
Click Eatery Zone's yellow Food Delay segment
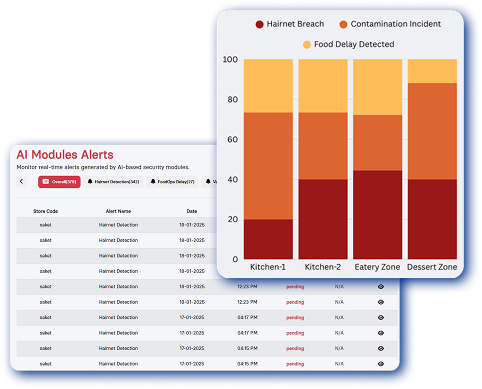pos(378,87)
